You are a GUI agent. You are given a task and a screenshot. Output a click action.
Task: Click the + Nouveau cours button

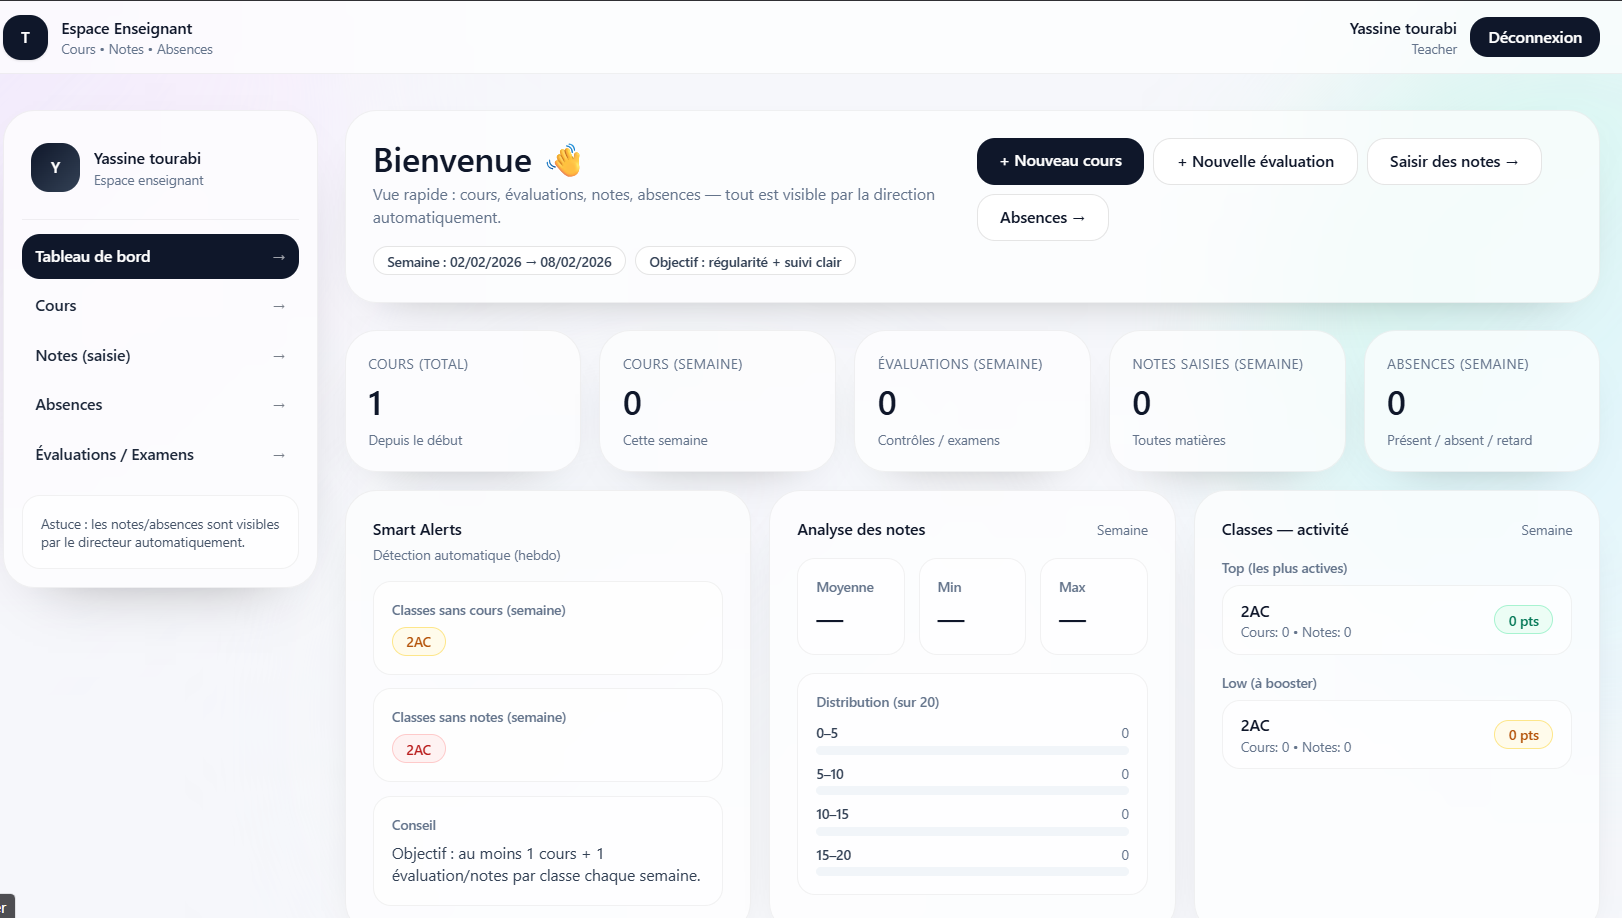click(x=1059, y=161)
